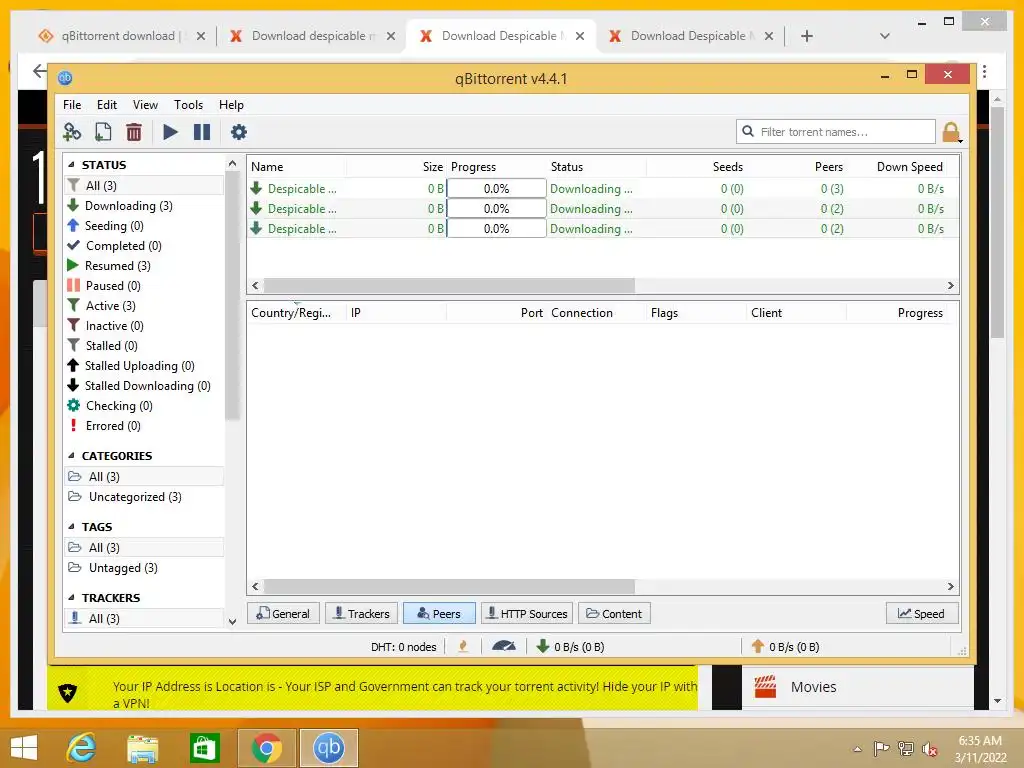
Task: Switch to the Trackers tab
Action: (x=361, y=614)
